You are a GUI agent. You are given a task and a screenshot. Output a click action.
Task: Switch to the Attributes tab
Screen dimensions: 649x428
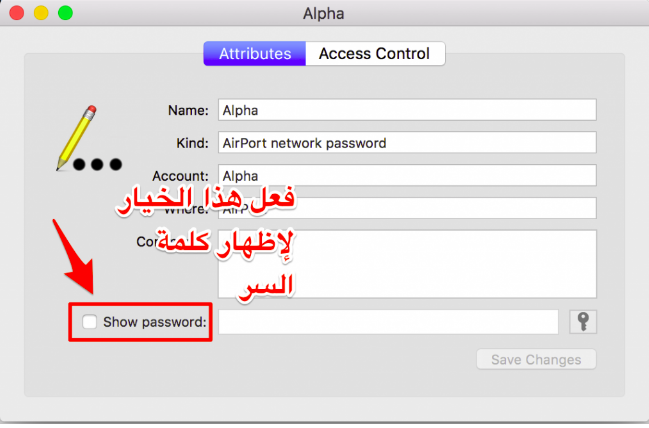[255, 54]
